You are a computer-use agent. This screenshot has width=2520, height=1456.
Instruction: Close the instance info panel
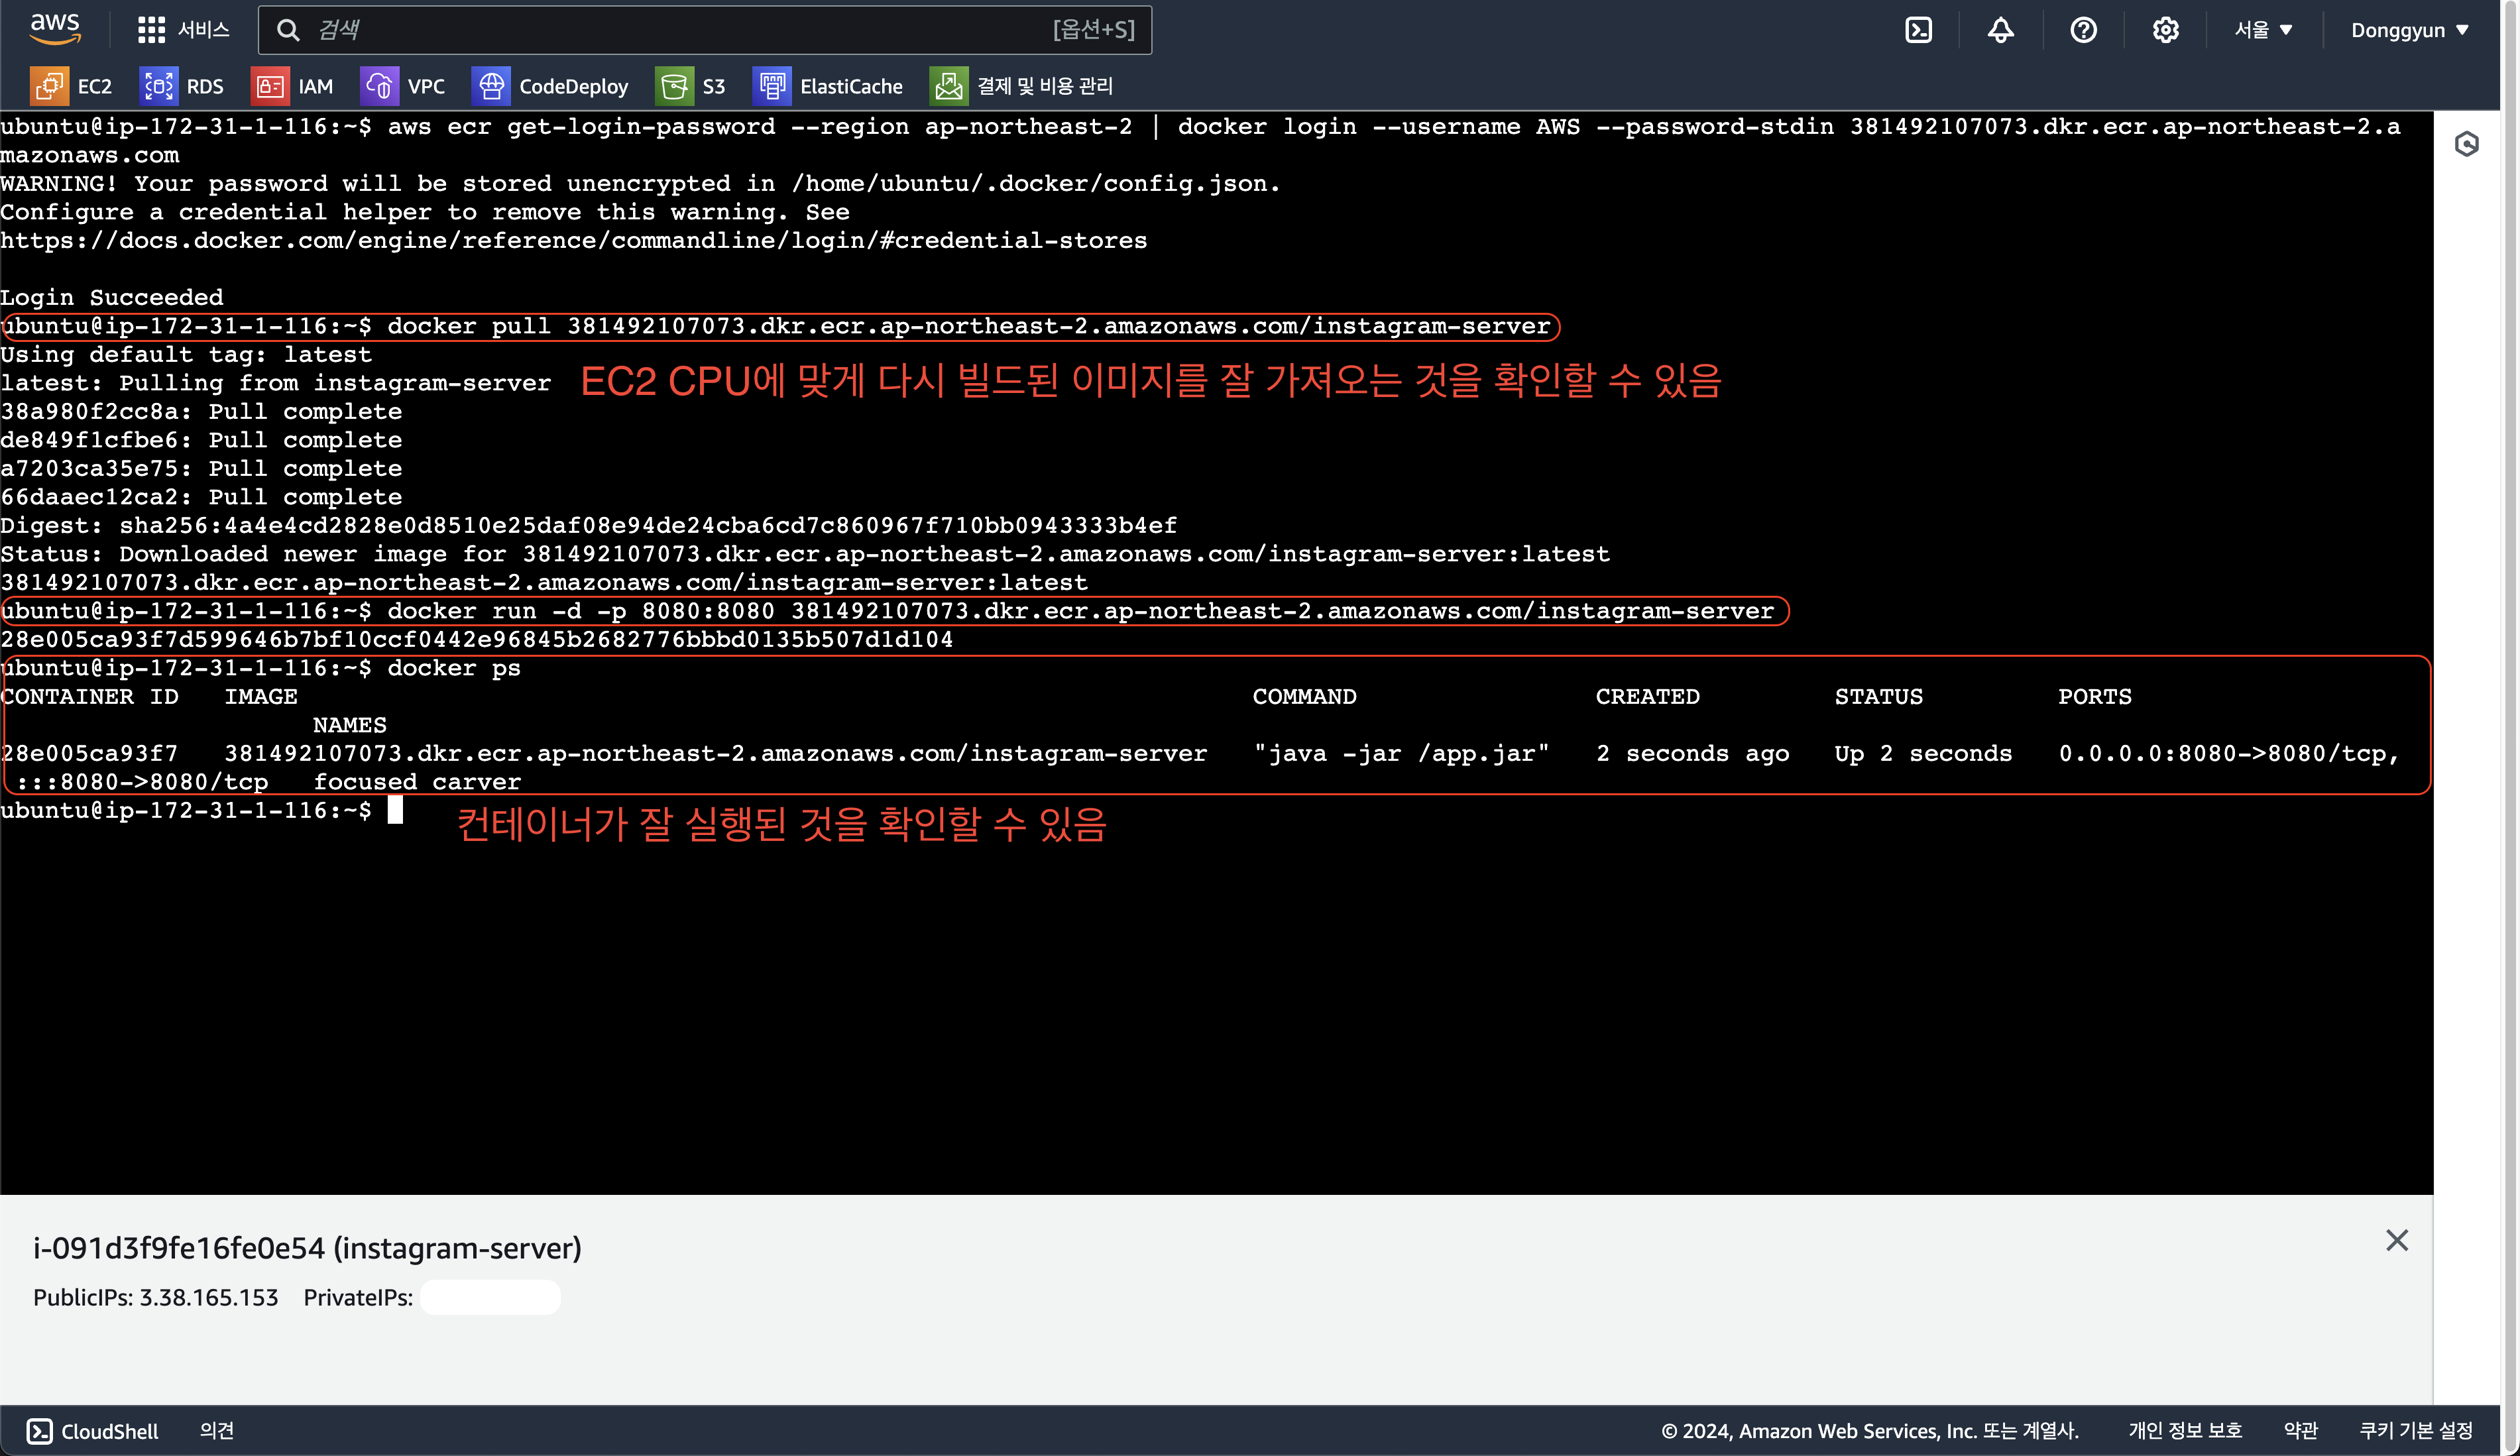click(x=2396, y=1240)
